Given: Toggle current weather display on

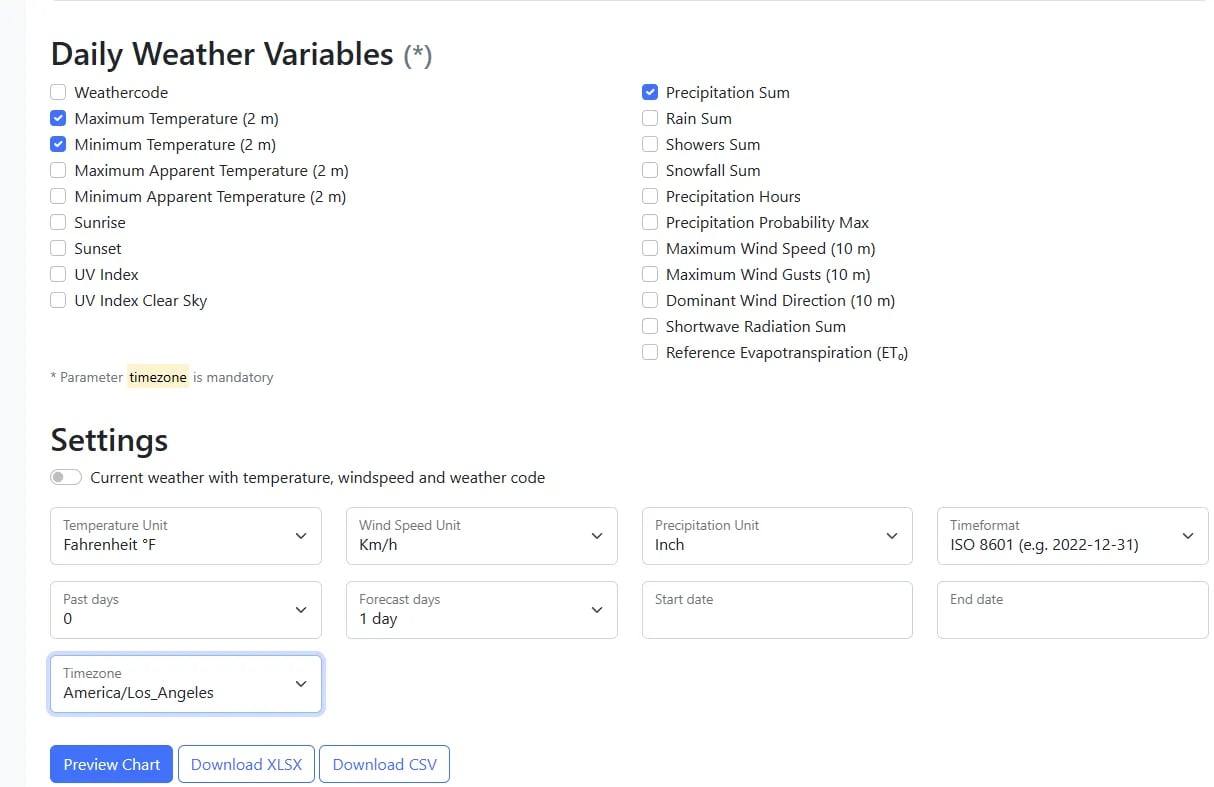Looking at the screenshot, I should (x=65, y=477).
